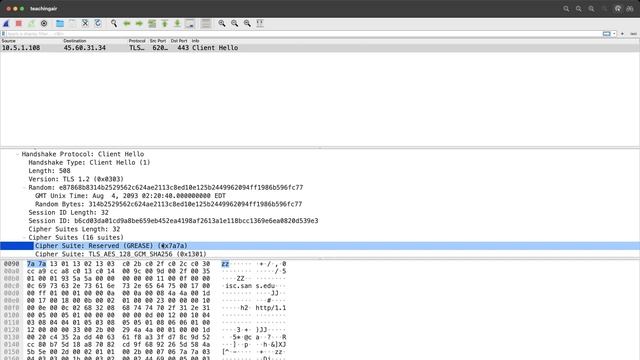Find a packet with magnifier icon
The image size is (640, 360).
click(114, 24)
